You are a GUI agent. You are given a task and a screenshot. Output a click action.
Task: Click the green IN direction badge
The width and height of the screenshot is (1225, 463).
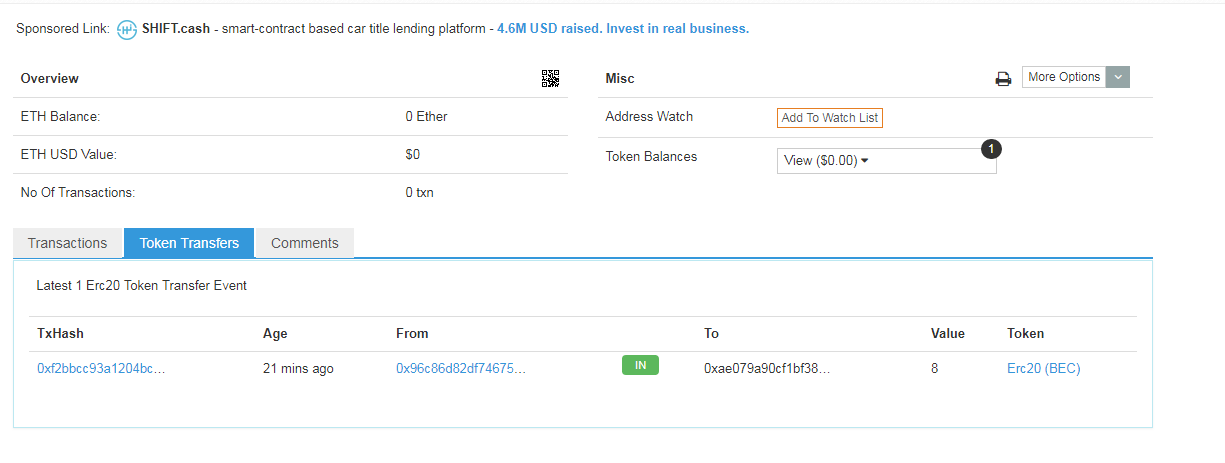tap(640, 366)
